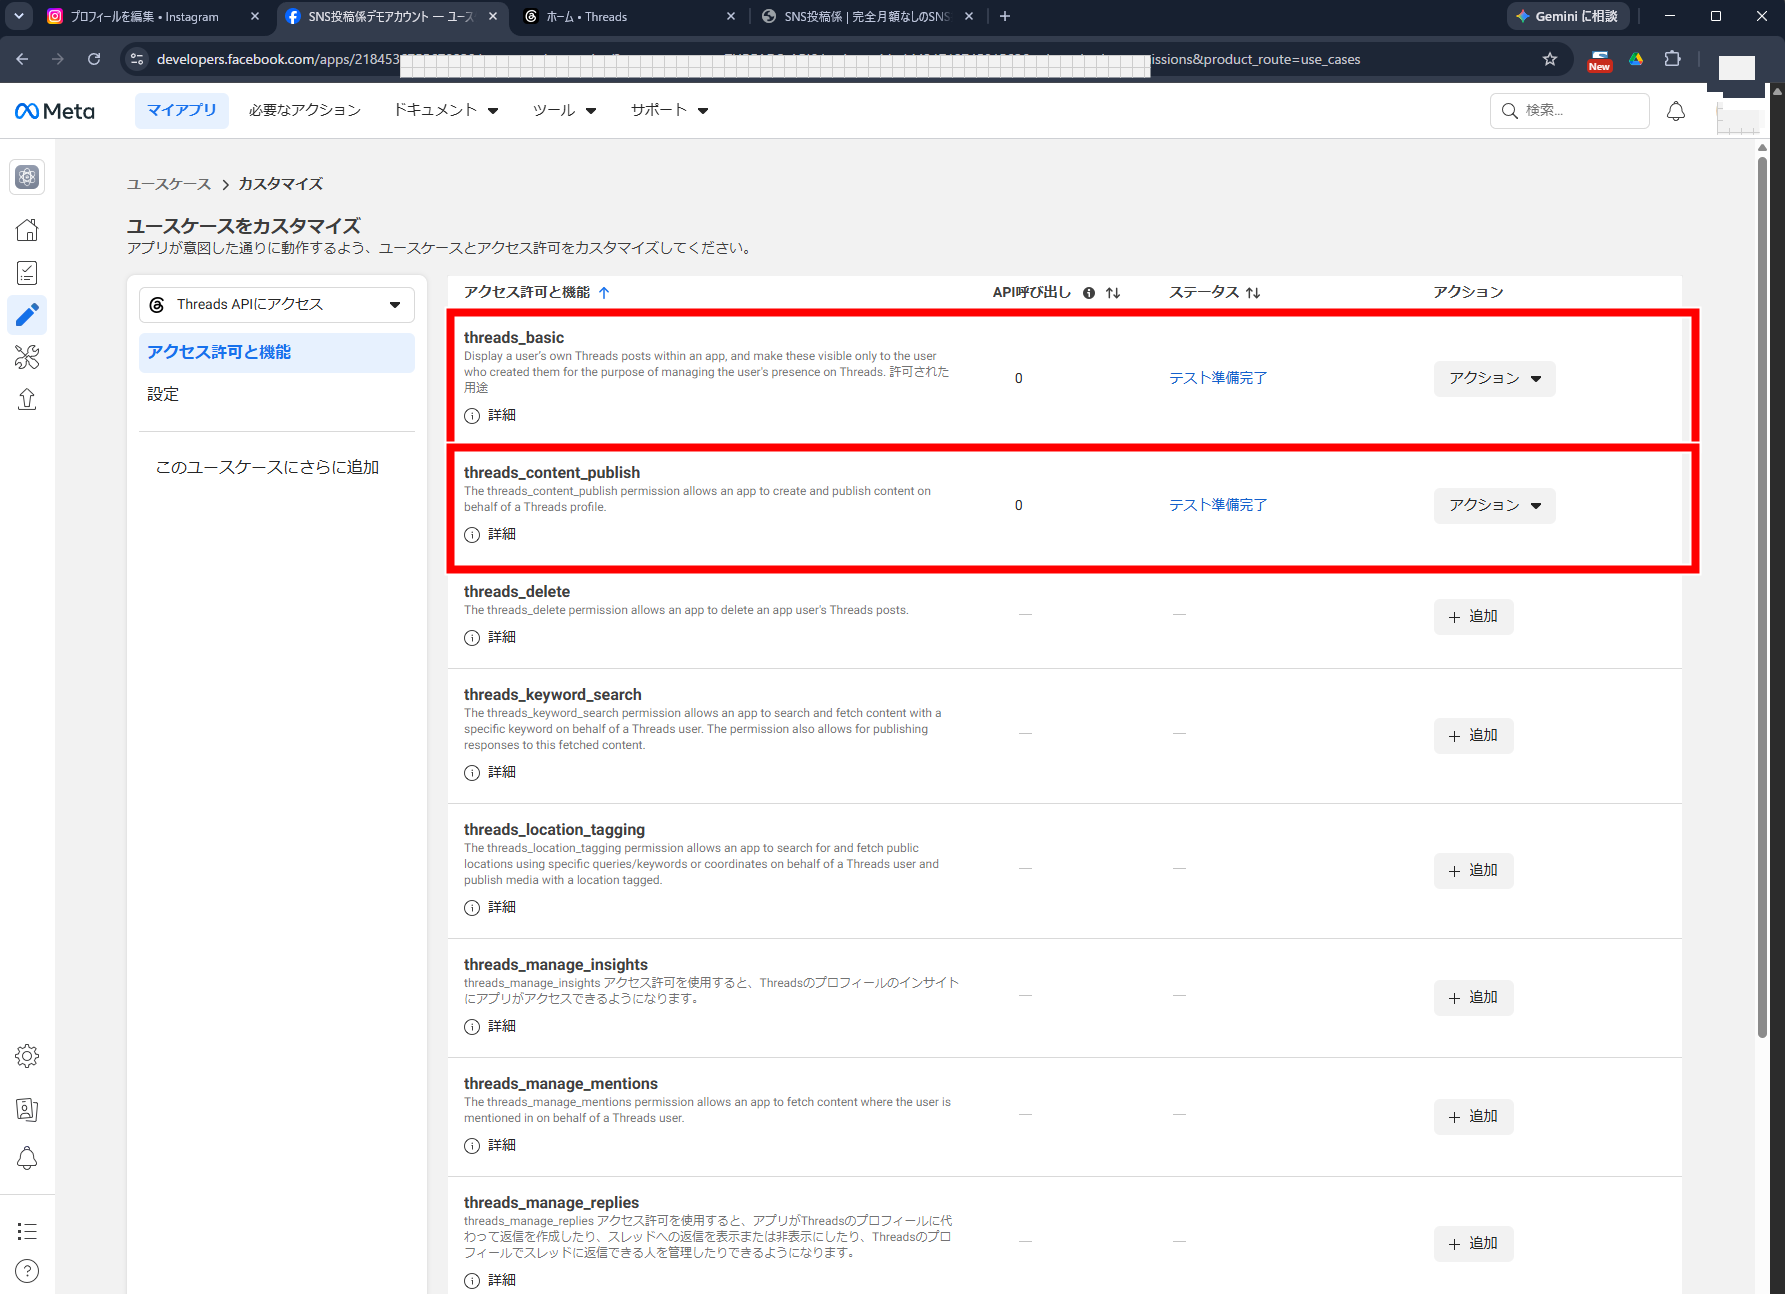Open notifications bell in top header
Screen dimensions: 1785x1294
1676,111
